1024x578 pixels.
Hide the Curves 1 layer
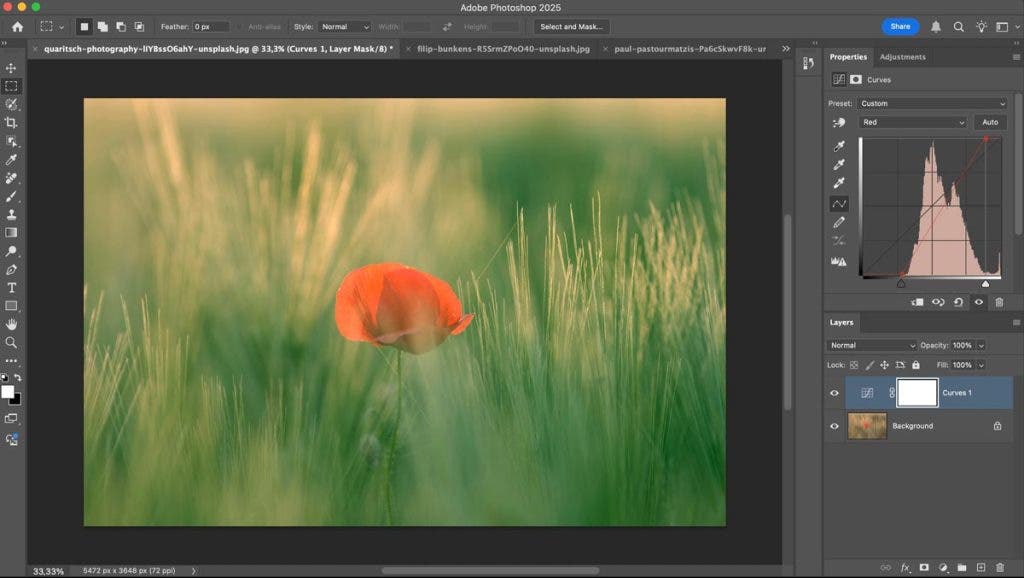834,393
